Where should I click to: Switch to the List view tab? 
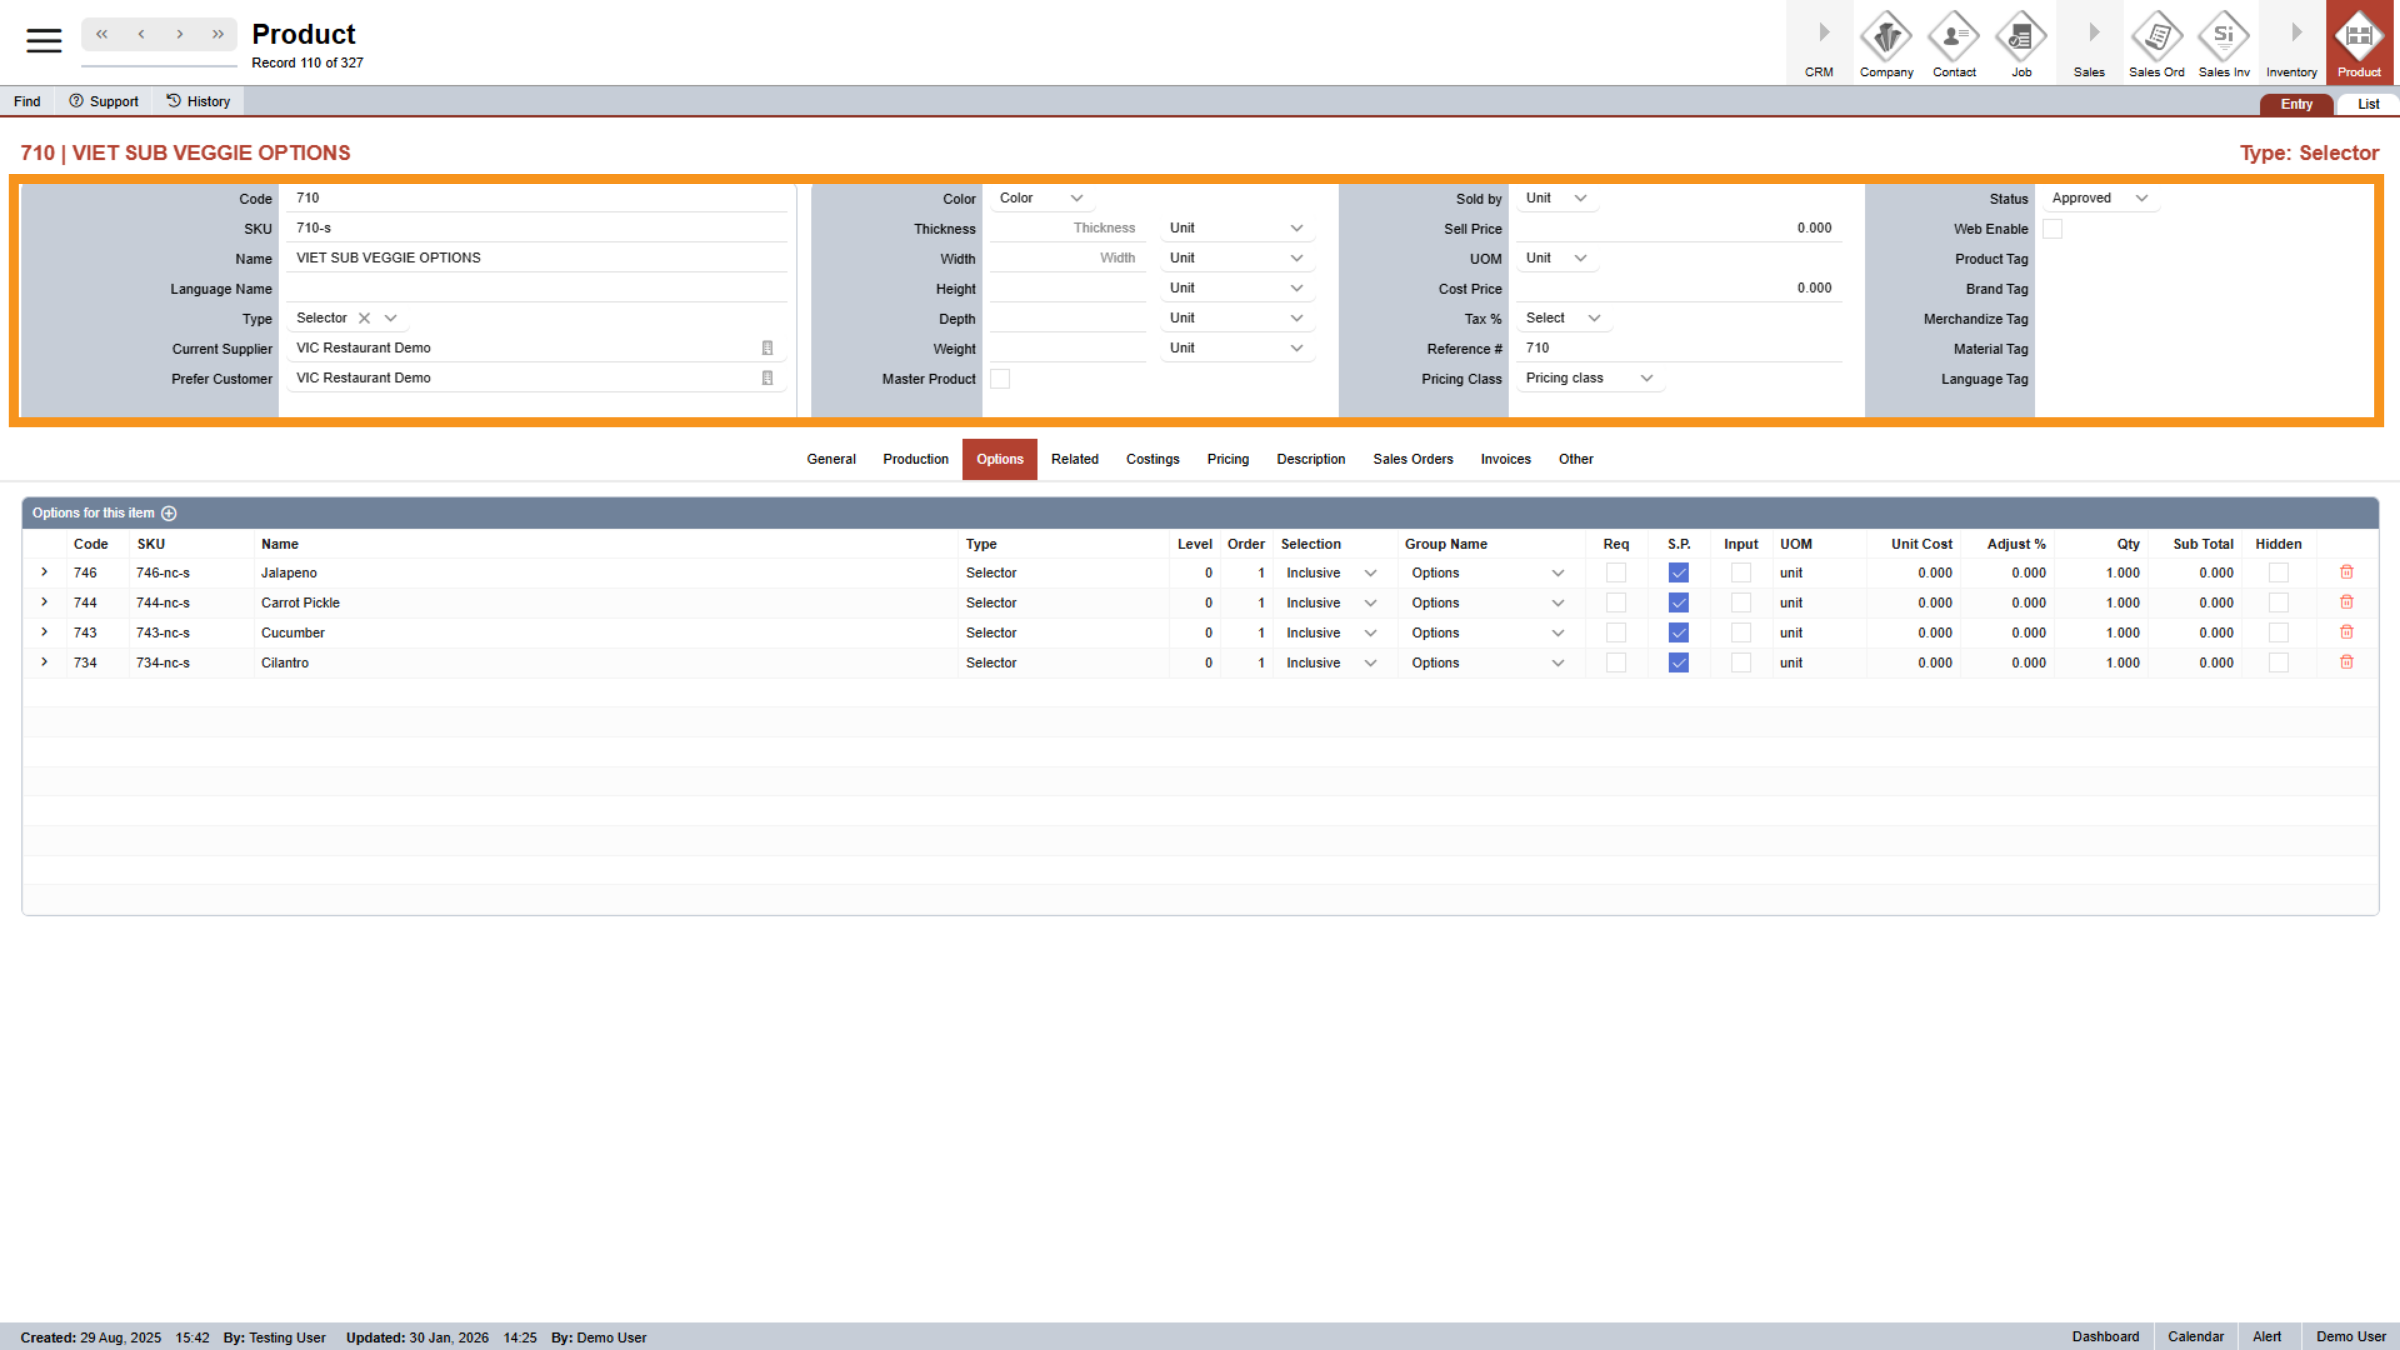[x=2367, y=103]
